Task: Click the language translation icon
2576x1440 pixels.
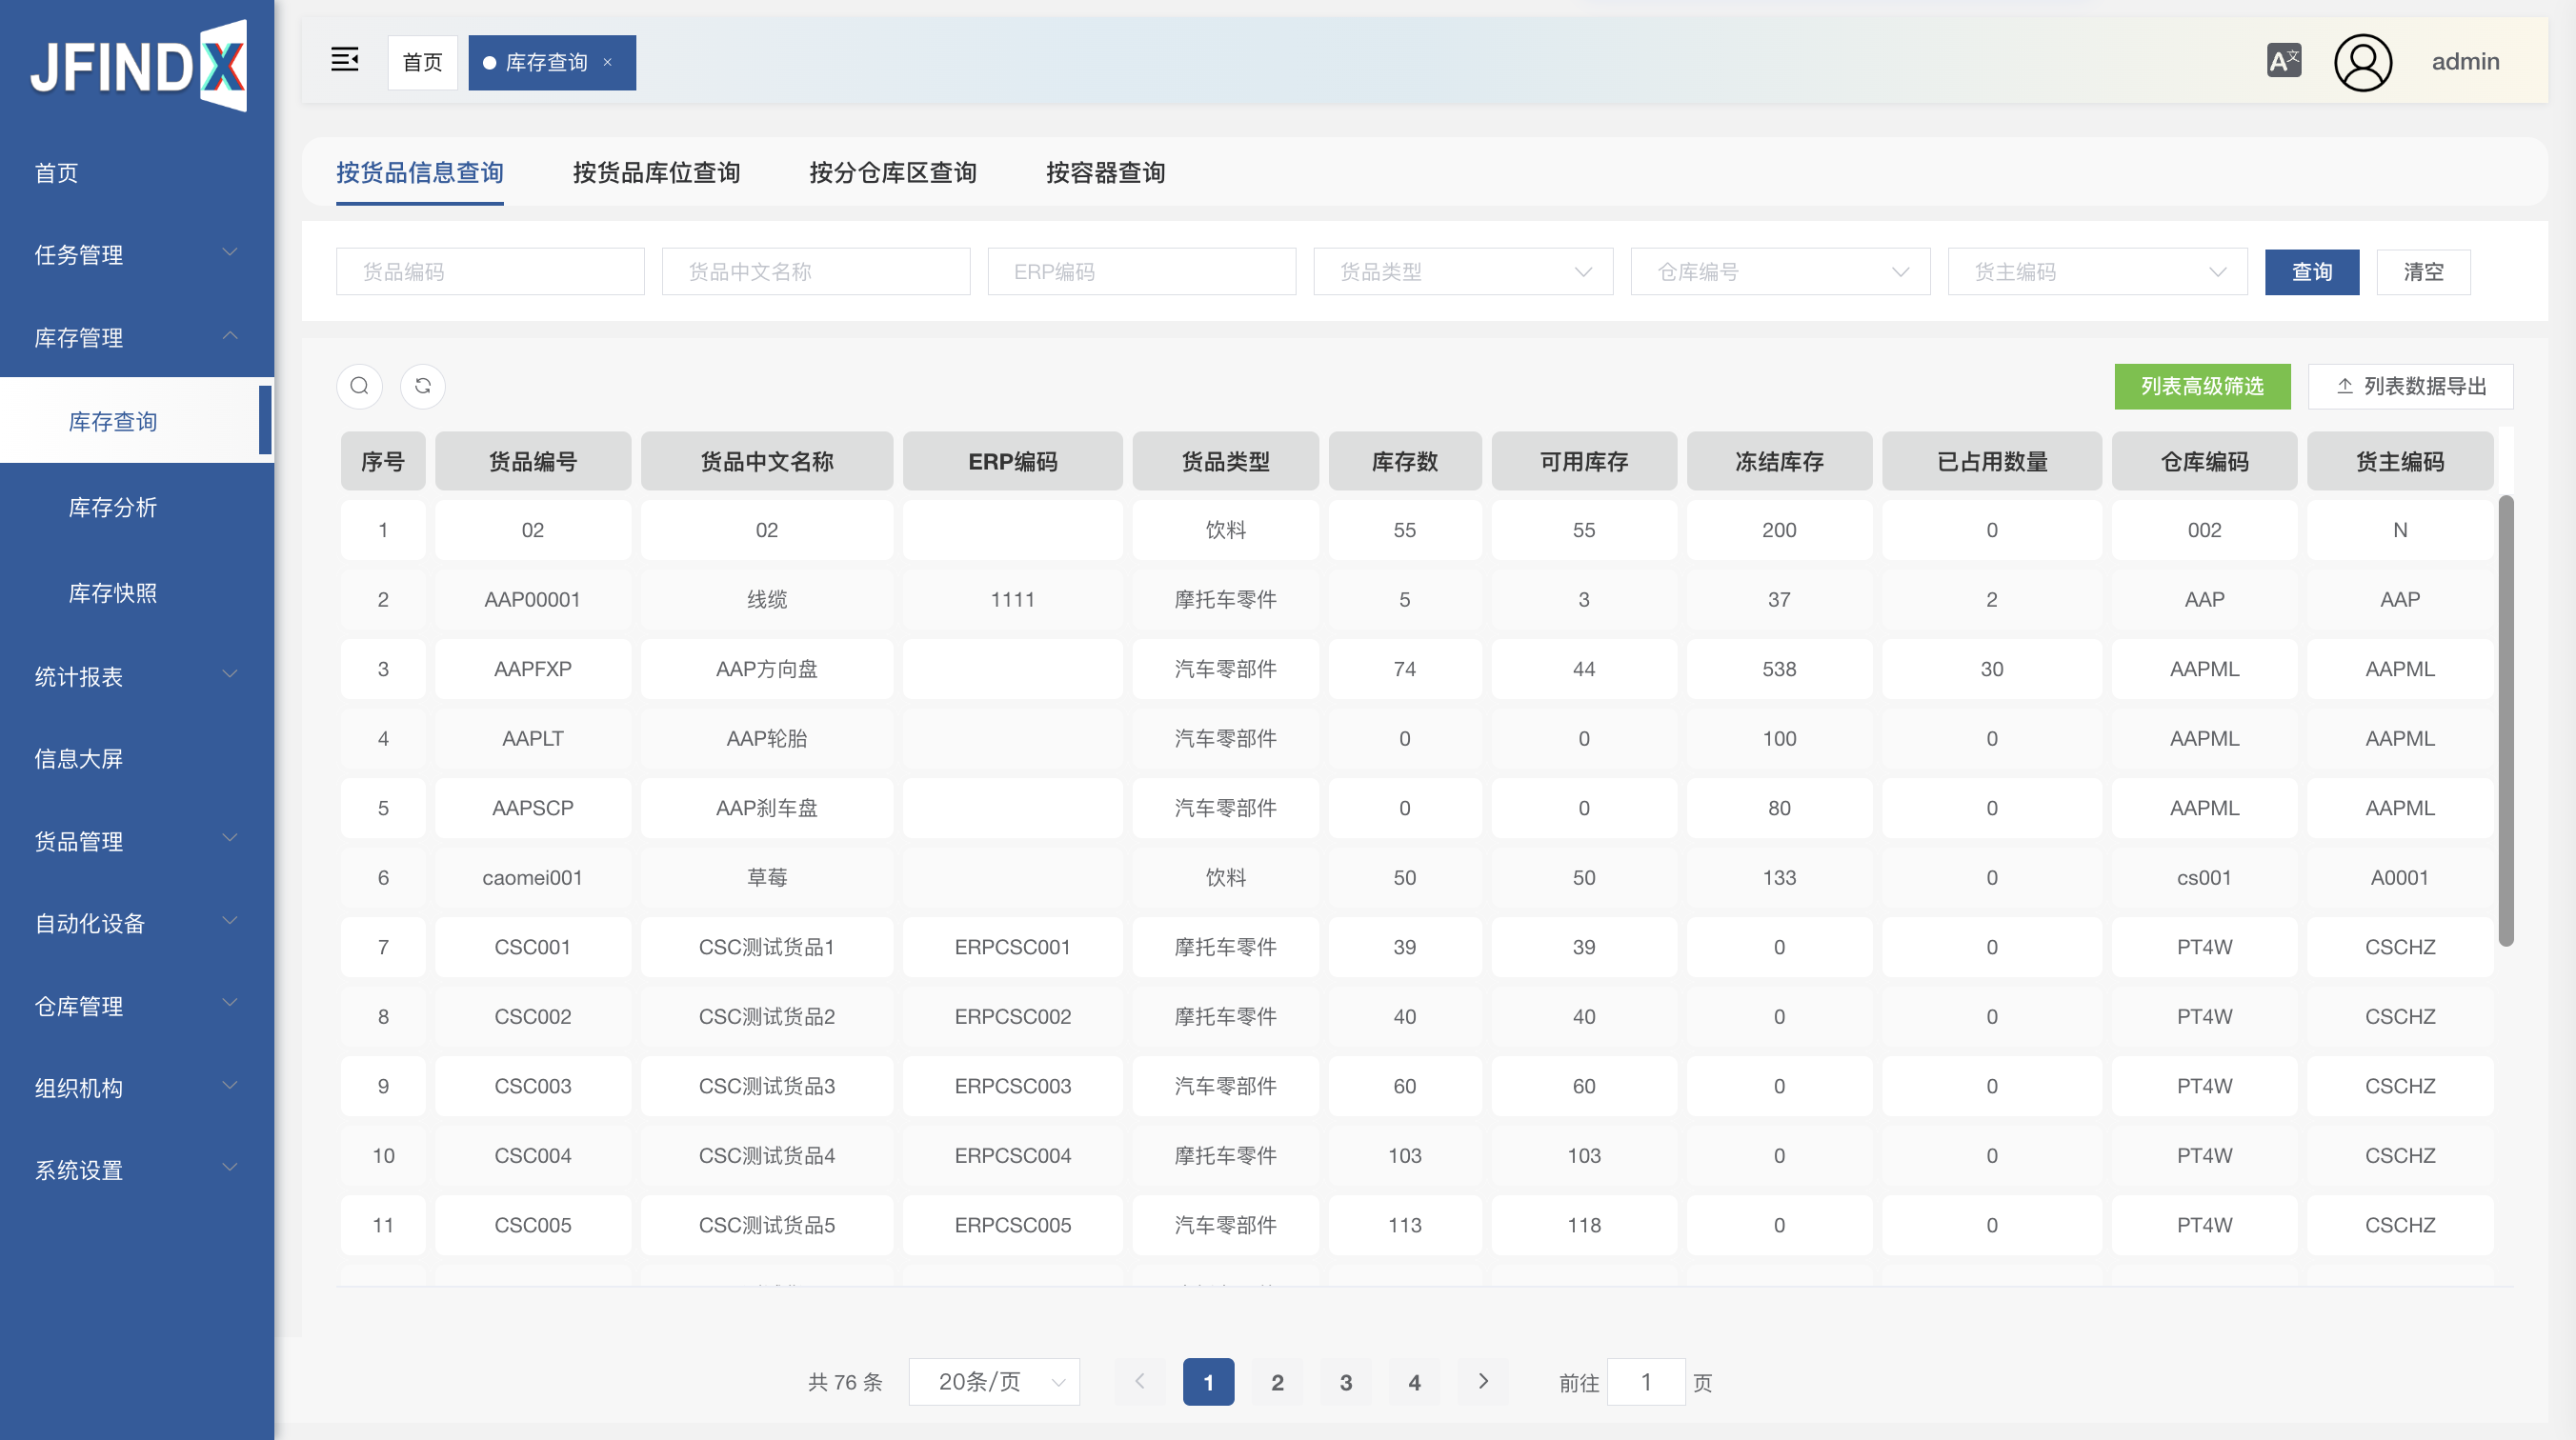Action: click(x=2283, y=61)
